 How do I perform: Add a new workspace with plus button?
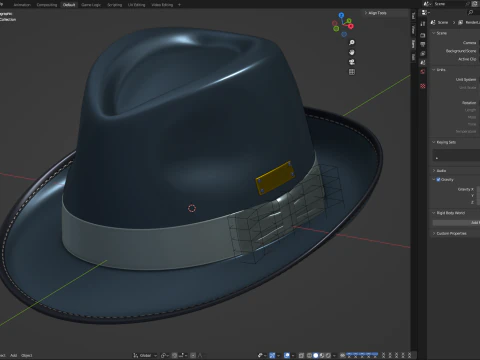179,5
